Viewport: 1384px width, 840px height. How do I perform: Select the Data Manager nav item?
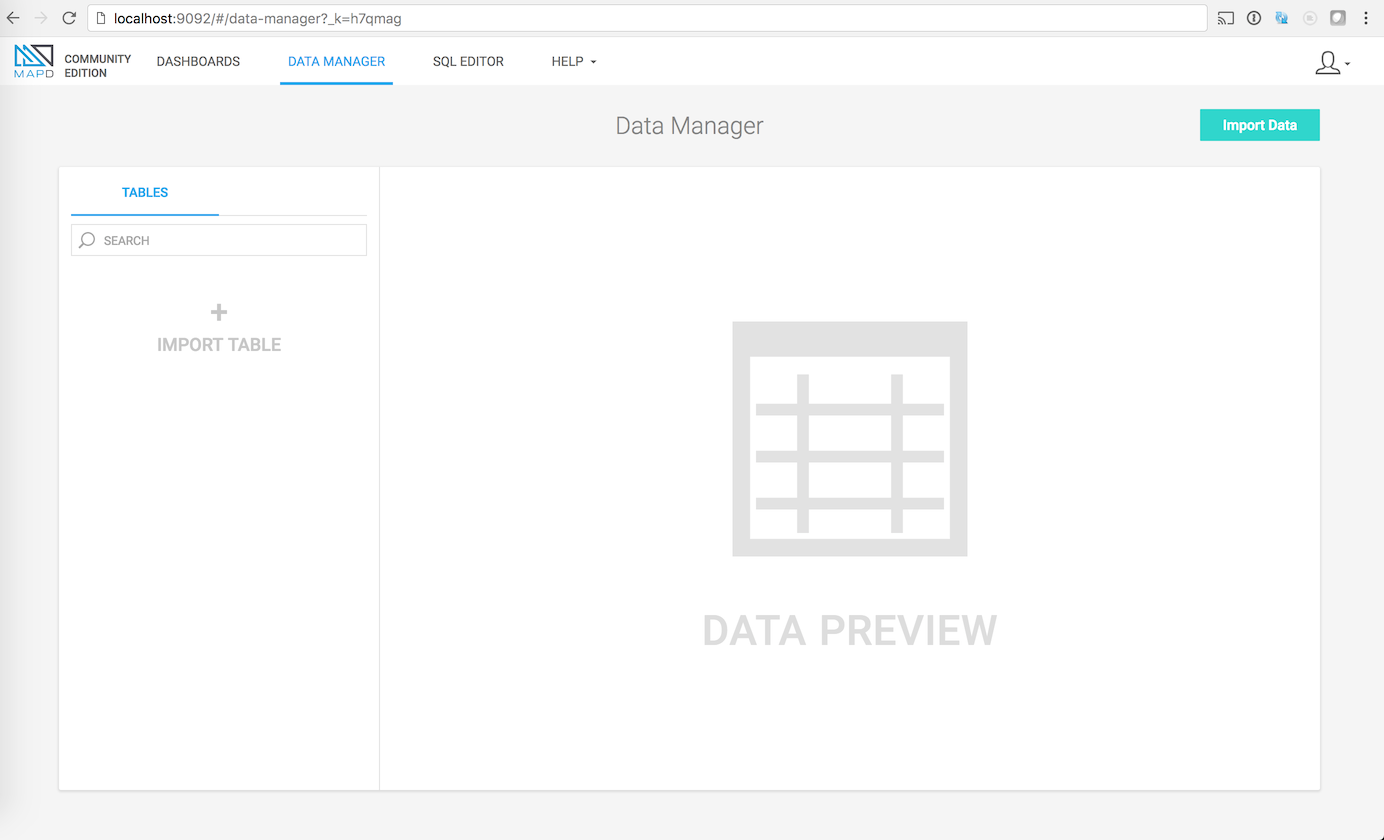click(336, 62)
